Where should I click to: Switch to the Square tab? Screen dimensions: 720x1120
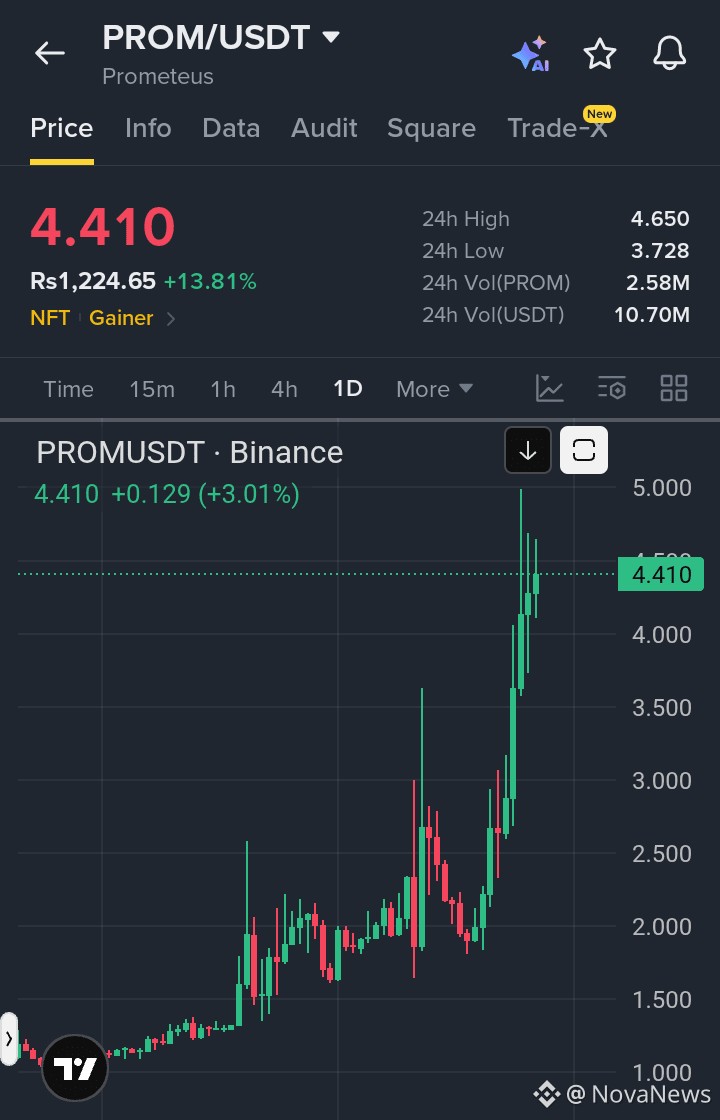431,129
